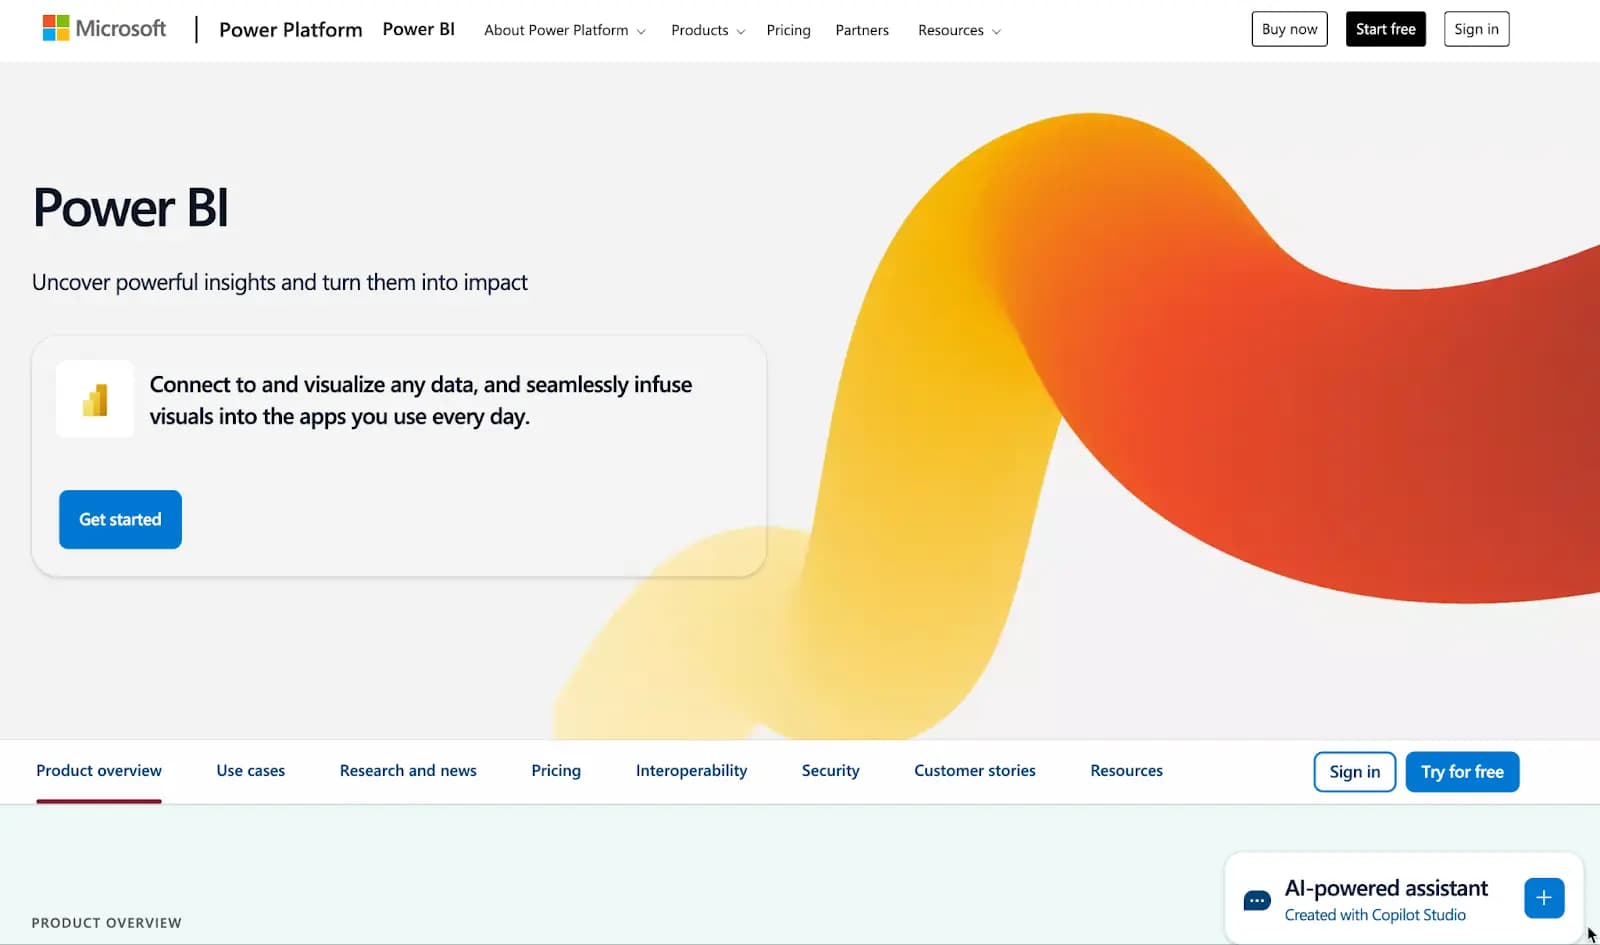
Task: Open the Products dropdown menu
Action: tap(707, 30)
